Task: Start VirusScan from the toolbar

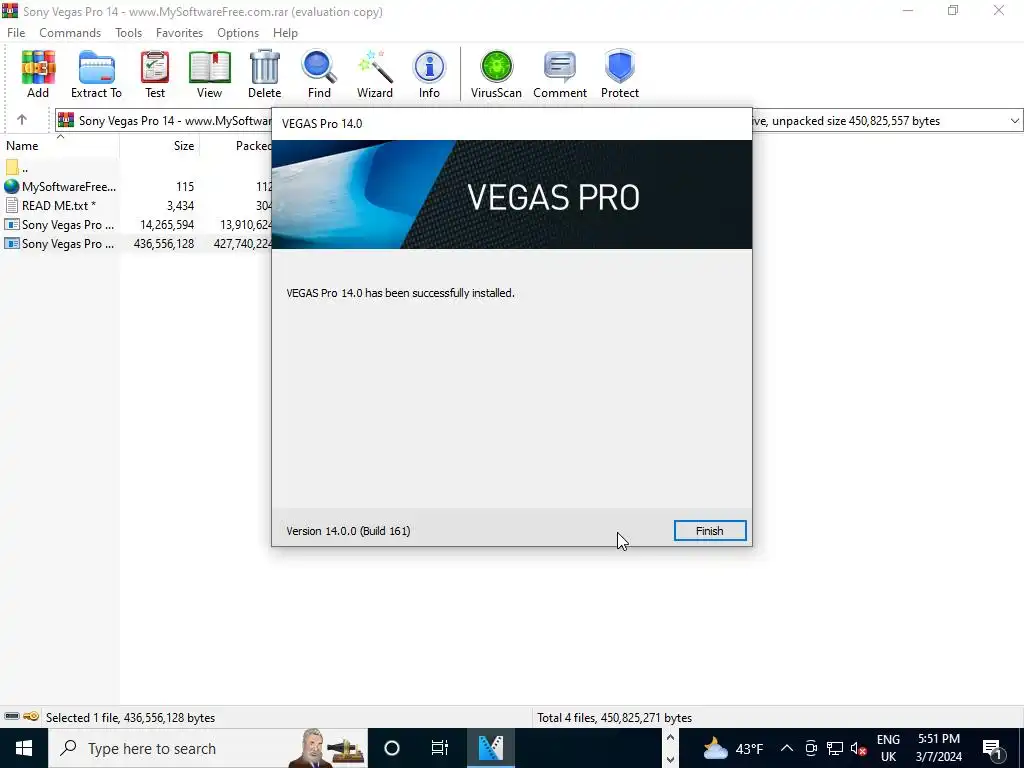Action: click(496, 74)
